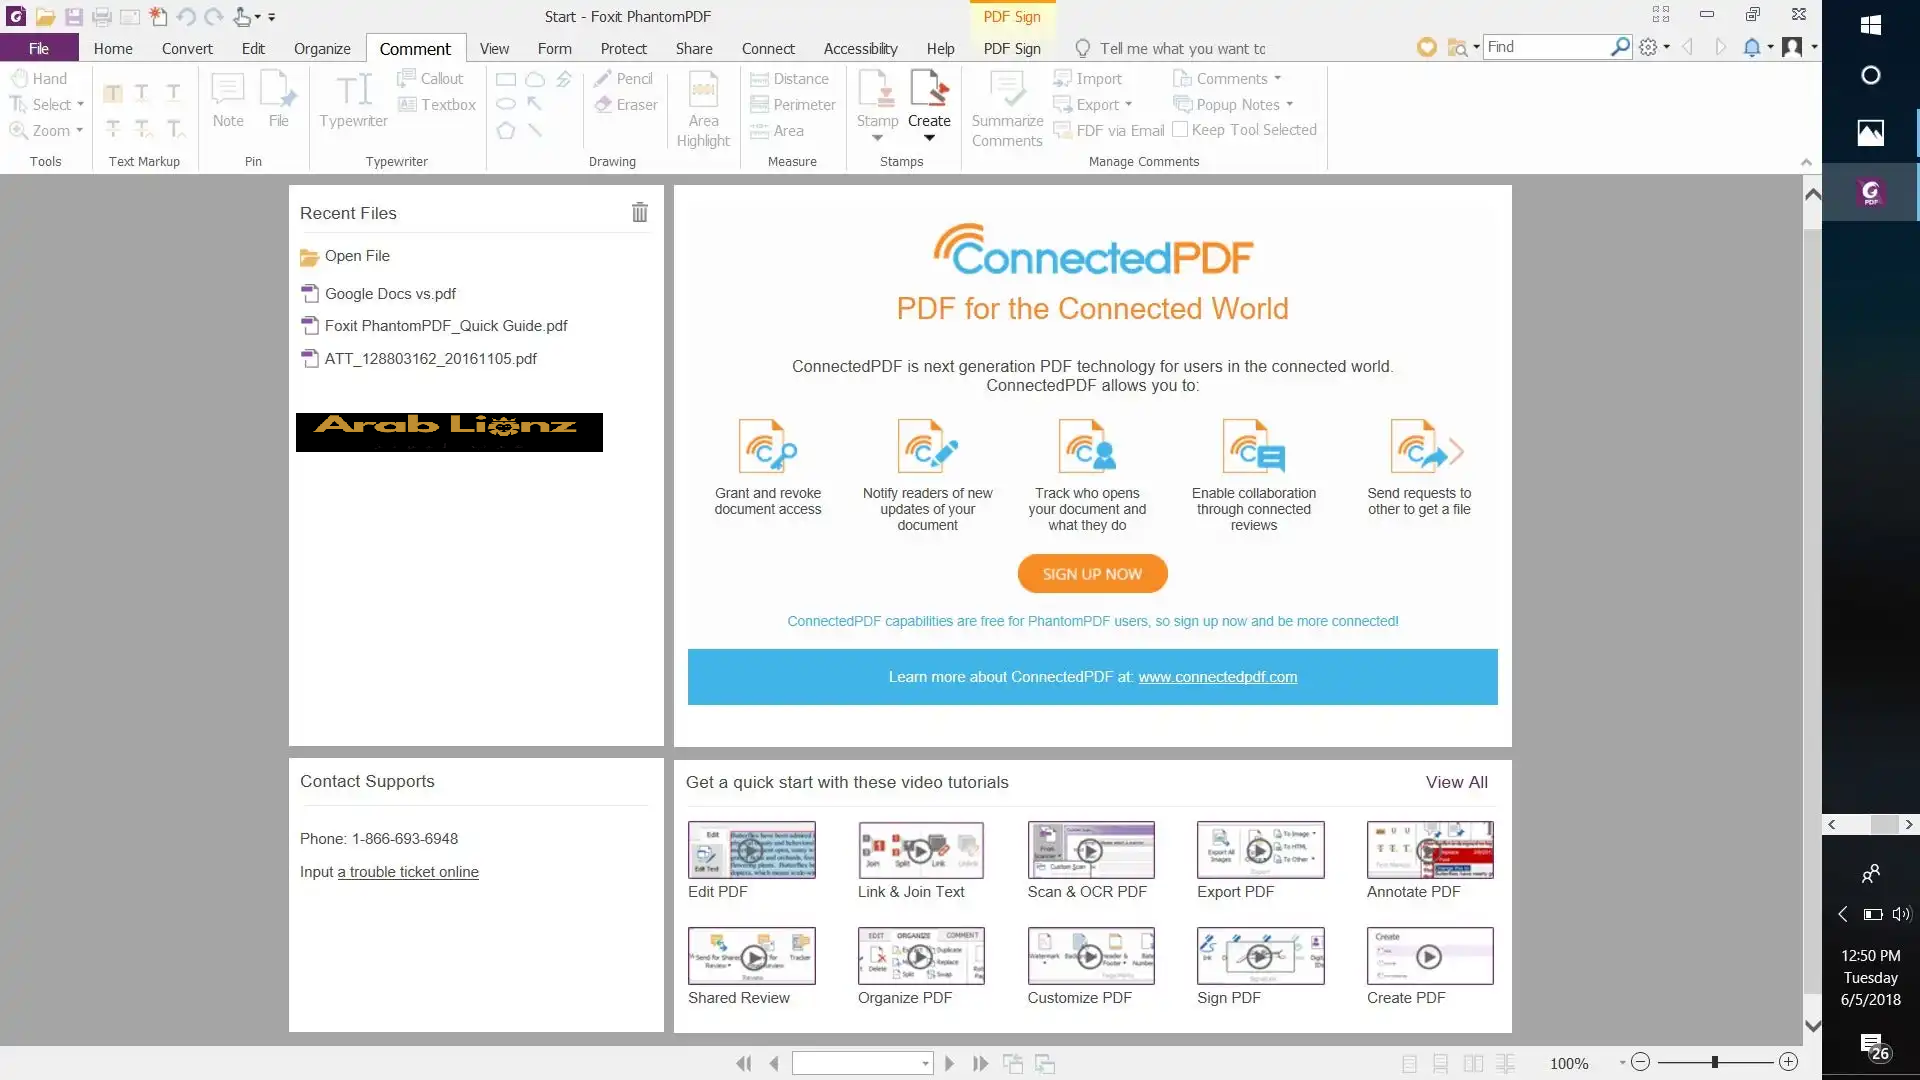Screen dimensions: 1920x1080
Task: Click the zoom in plus button
Action: (x=1789, y=1062)
